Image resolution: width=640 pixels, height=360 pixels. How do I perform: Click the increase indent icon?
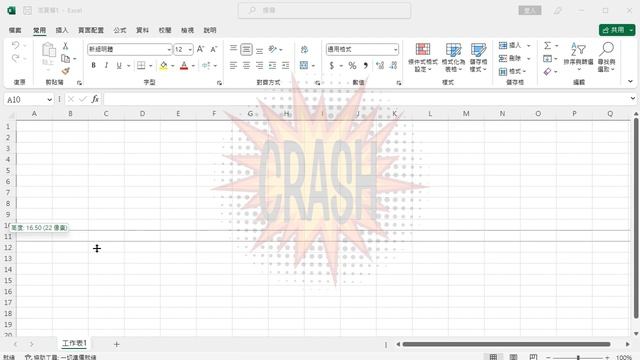pyautogui.click(x=285, y=65)
